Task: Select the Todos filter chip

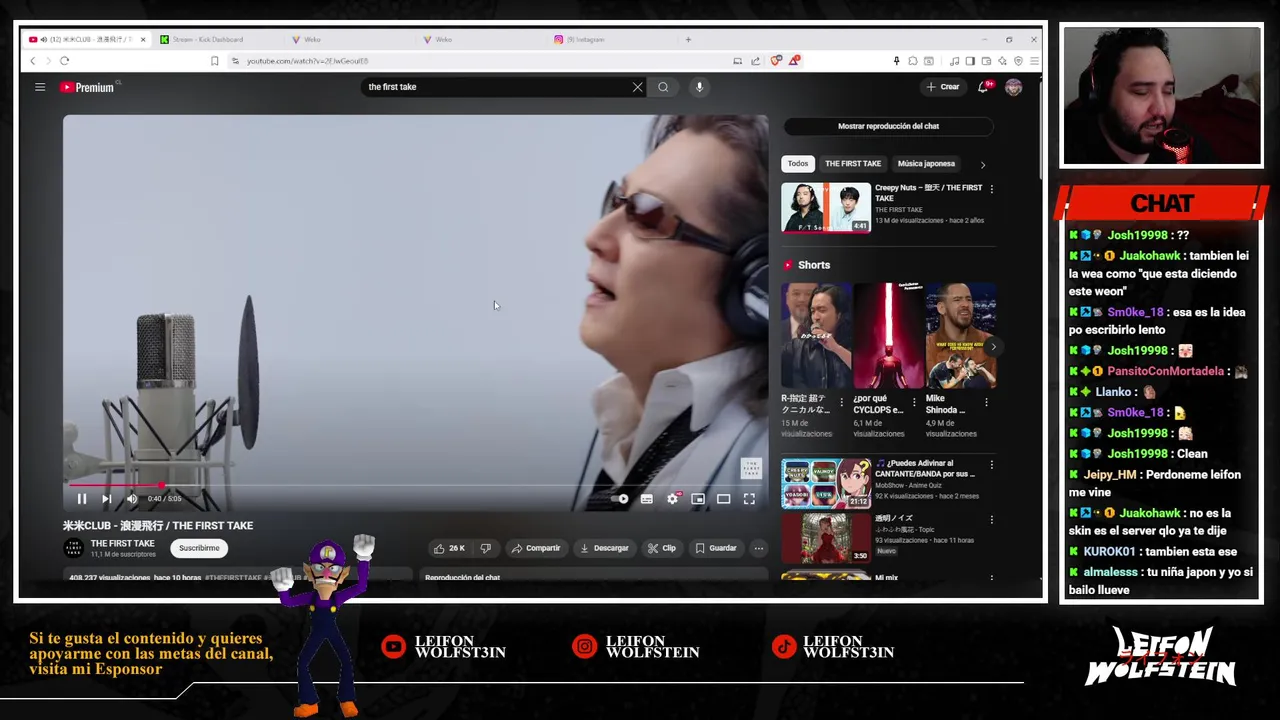Action: click(x=797, y=163)
